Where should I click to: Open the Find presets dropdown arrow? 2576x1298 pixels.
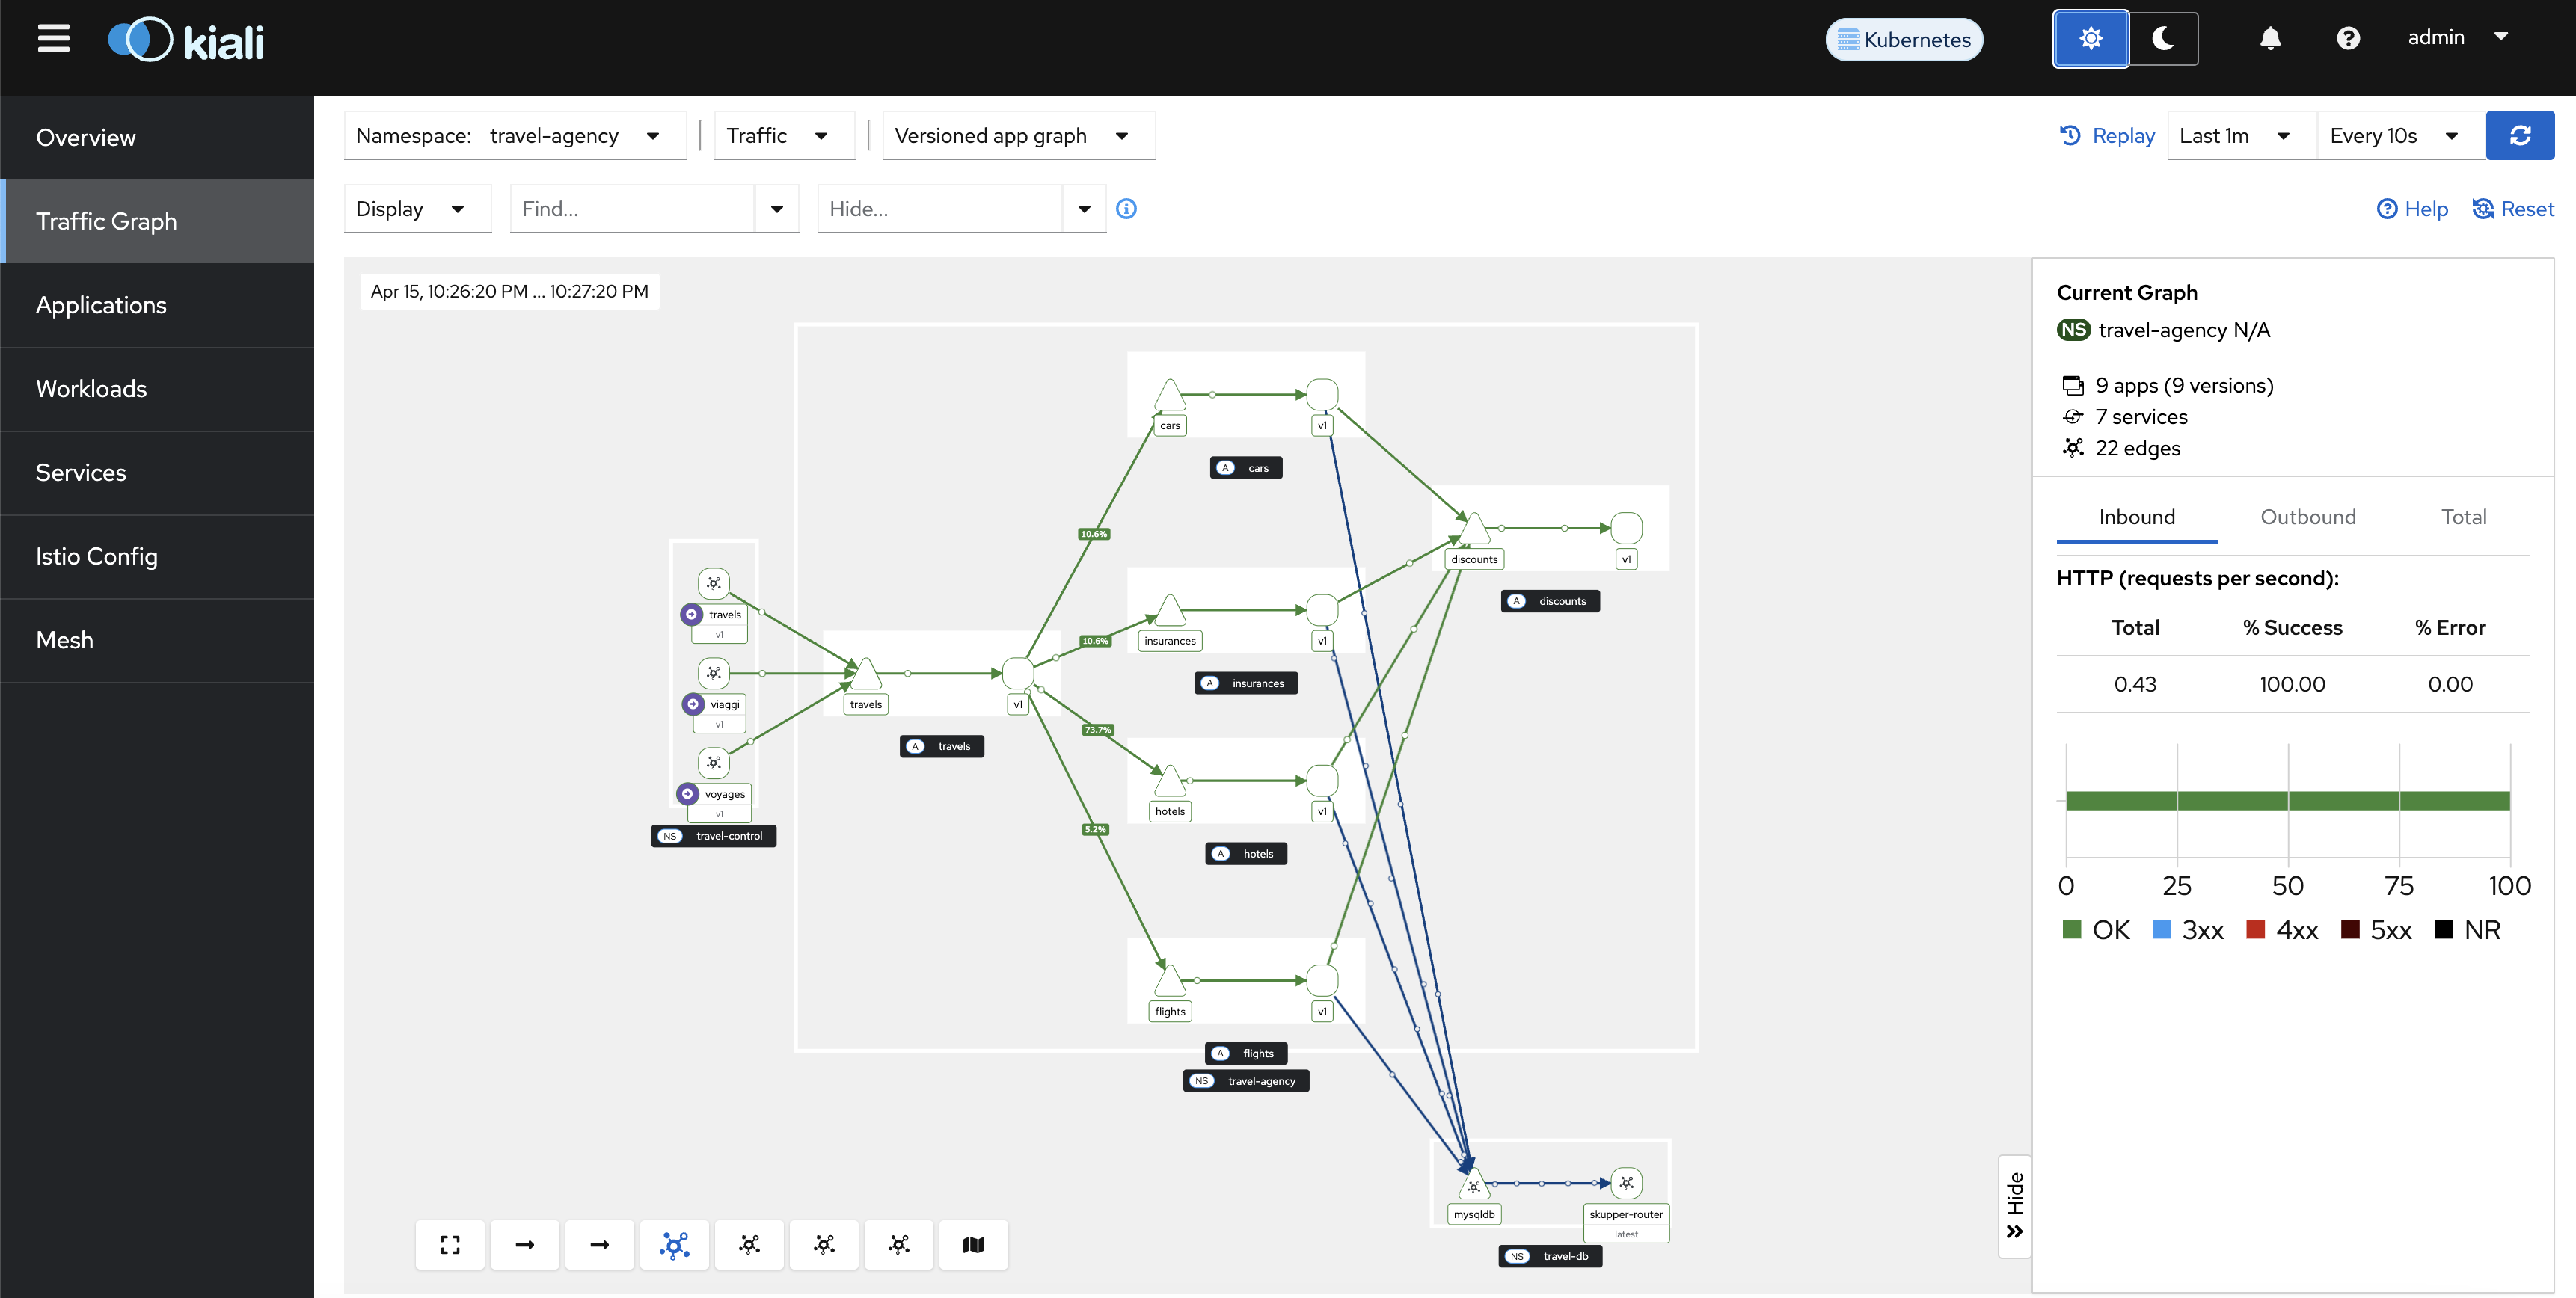[777, 209]
